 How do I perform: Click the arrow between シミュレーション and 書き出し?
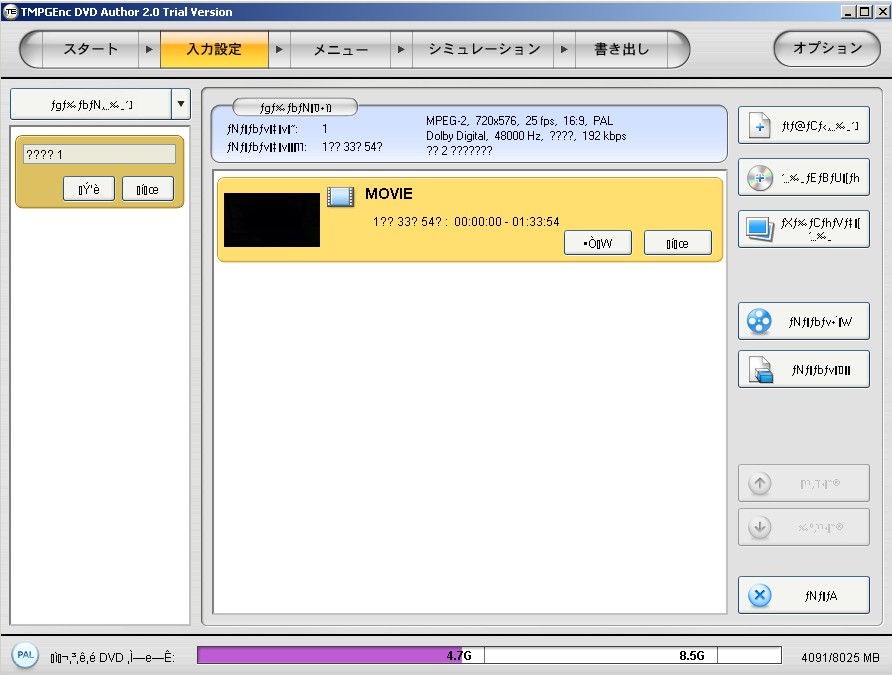(564, 49)
